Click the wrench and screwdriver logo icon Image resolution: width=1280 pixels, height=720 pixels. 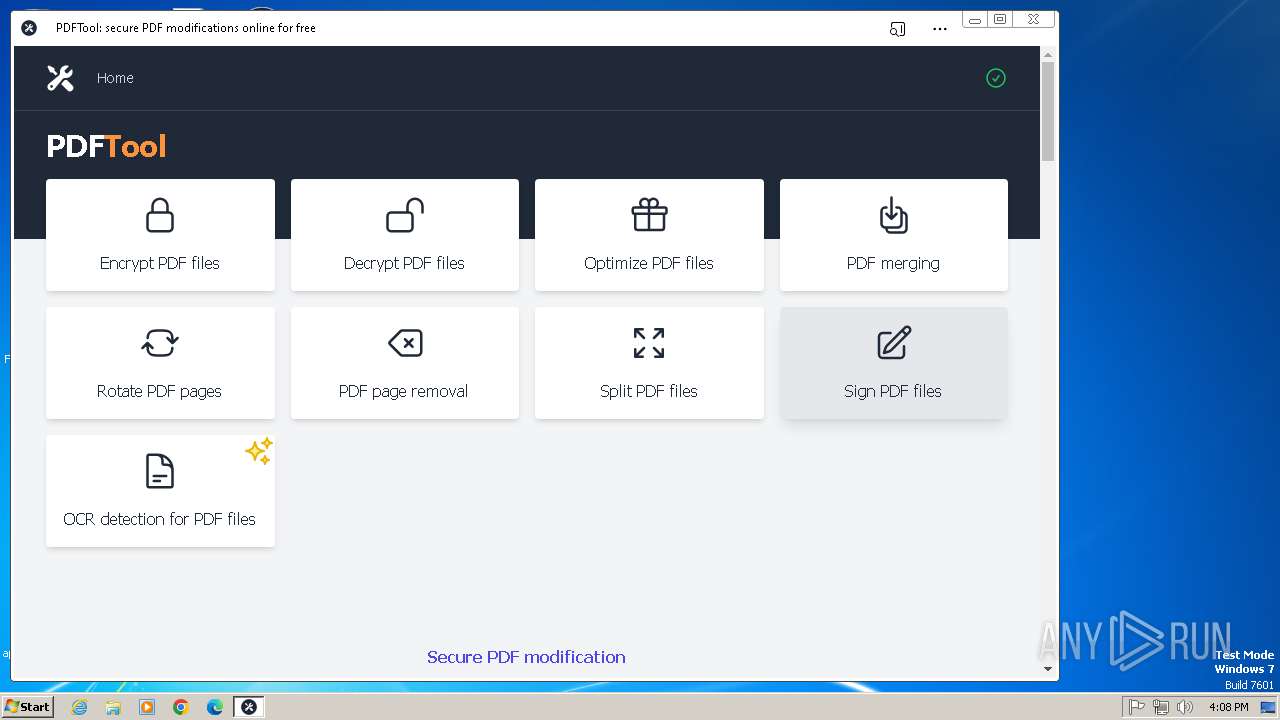click(x=60, y=78)
